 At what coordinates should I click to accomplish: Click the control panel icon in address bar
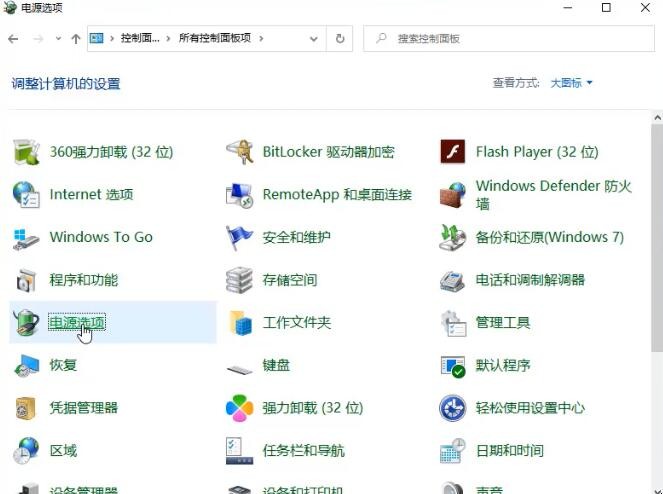[x=96, y=38]
